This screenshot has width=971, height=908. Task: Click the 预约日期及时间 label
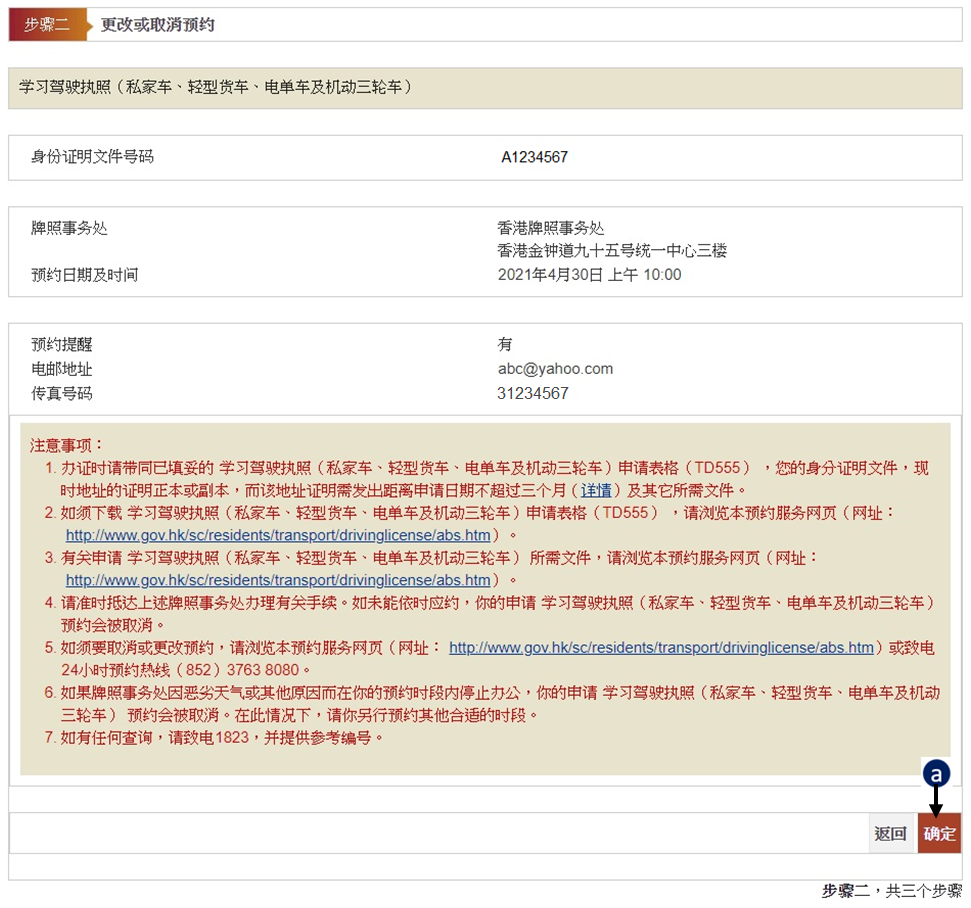[85, 275]
